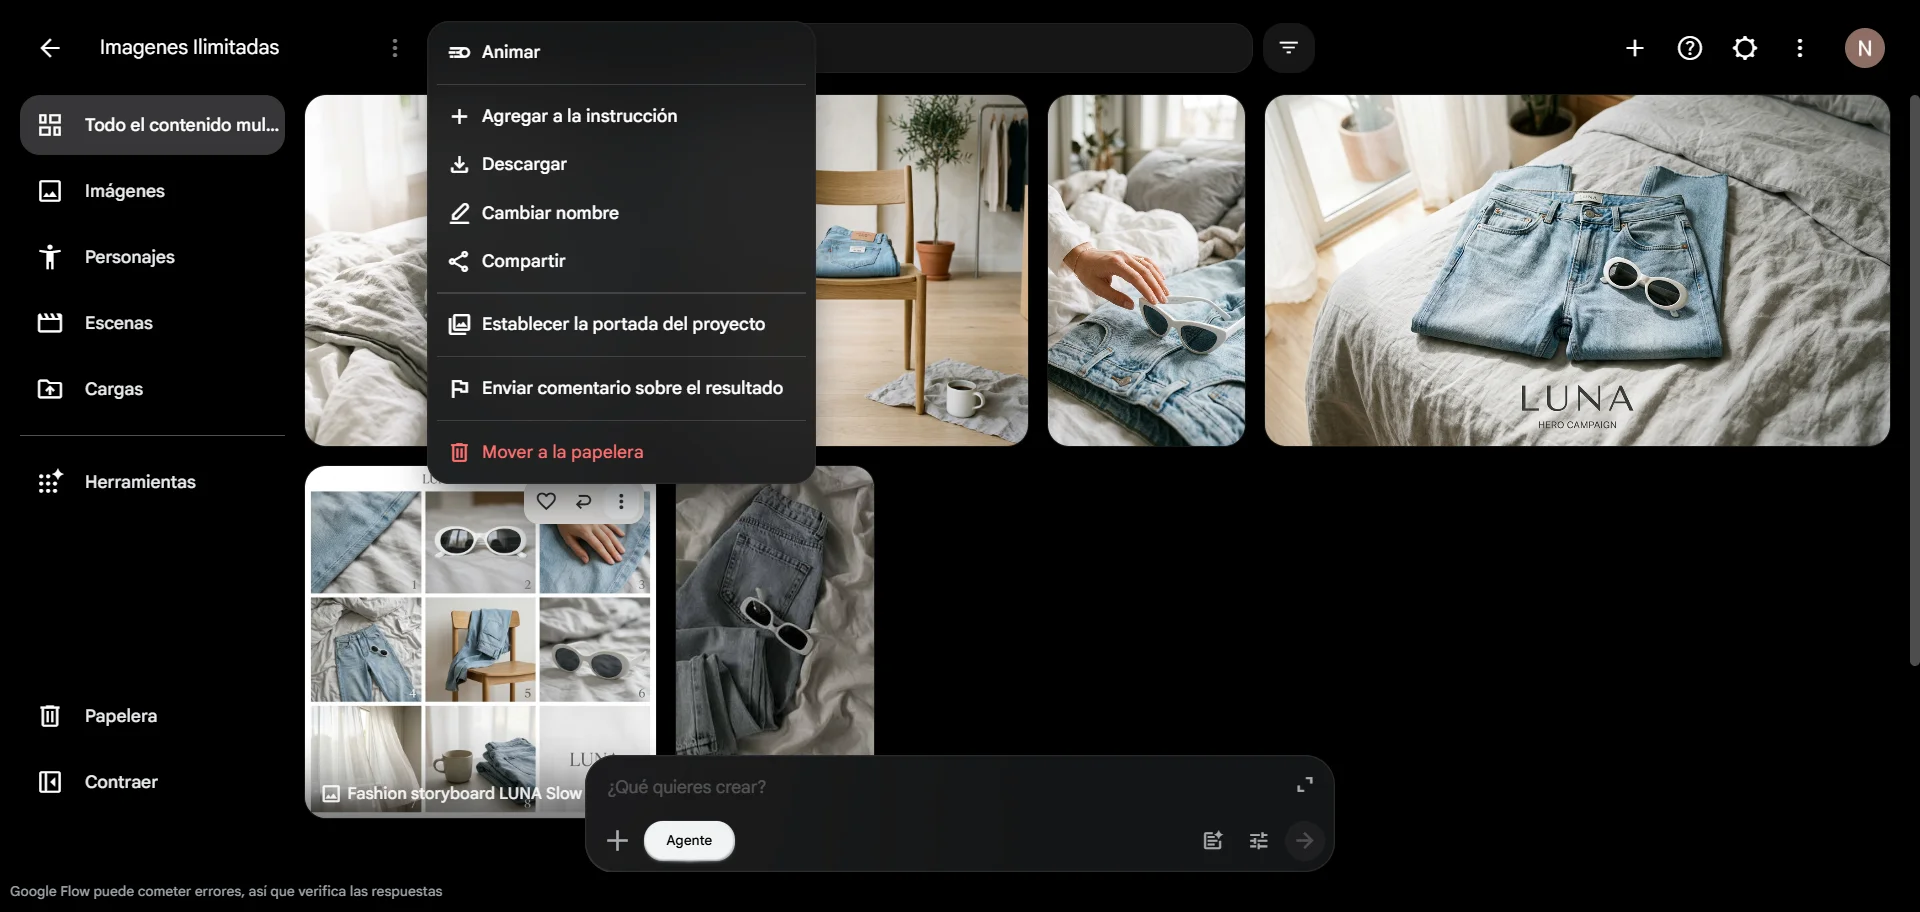Select Descargar from the menu
Screen dimensions: 1920x912
[622, 164]
